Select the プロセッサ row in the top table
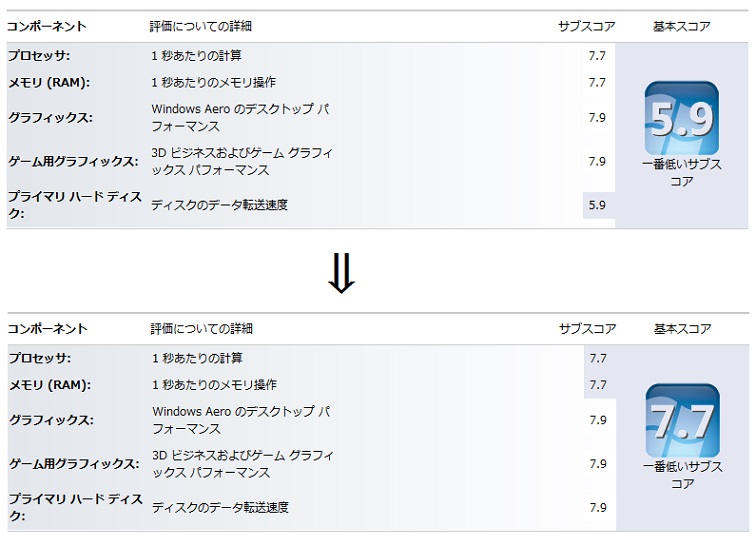Image resolution: width=756 pixels, height=546 pixels. tap(311, 56)
